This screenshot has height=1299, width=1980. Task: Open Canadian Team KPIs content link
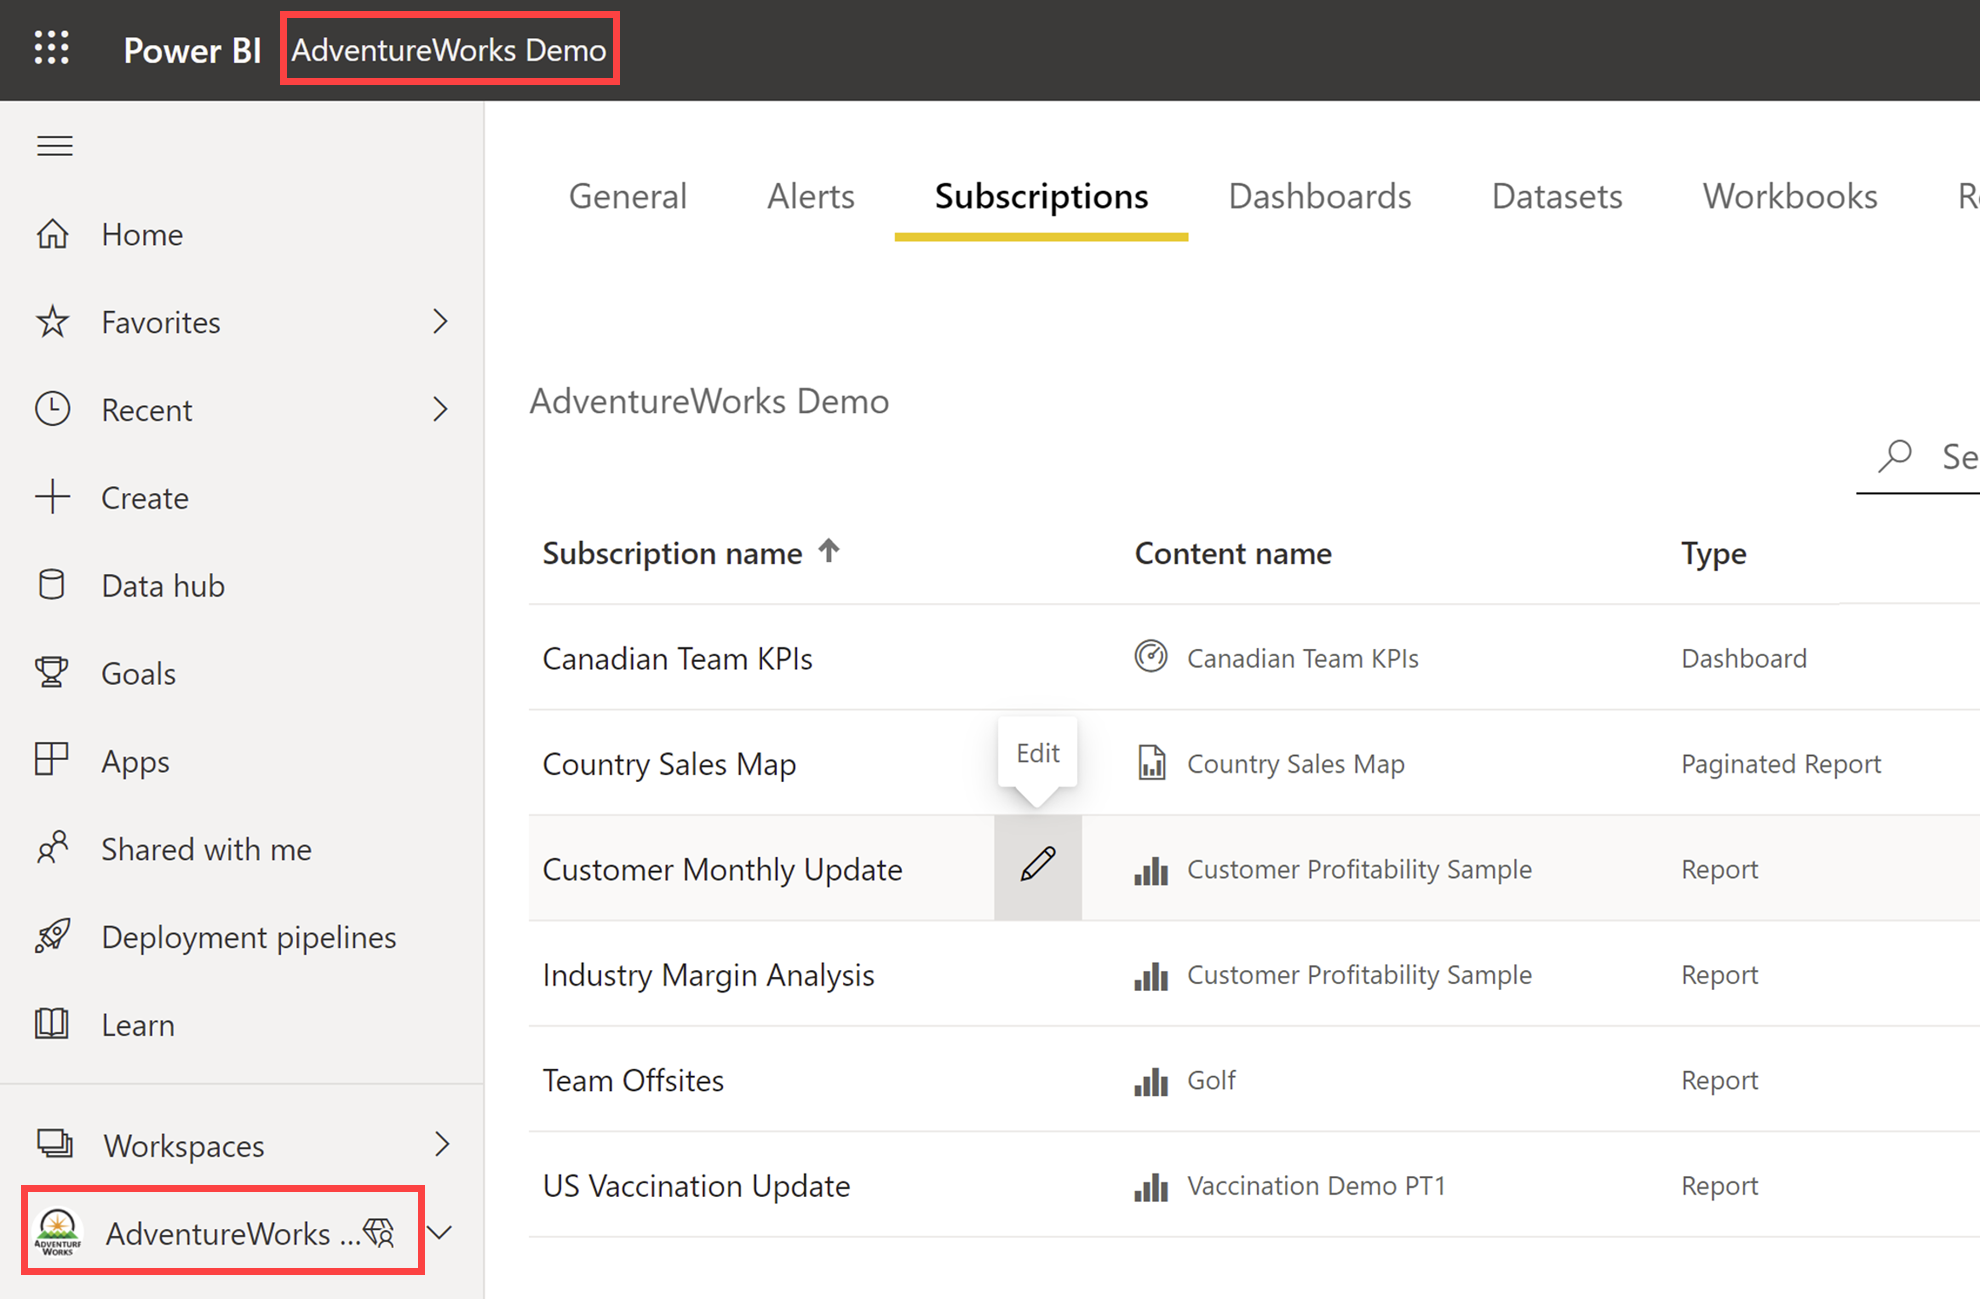1303,658
